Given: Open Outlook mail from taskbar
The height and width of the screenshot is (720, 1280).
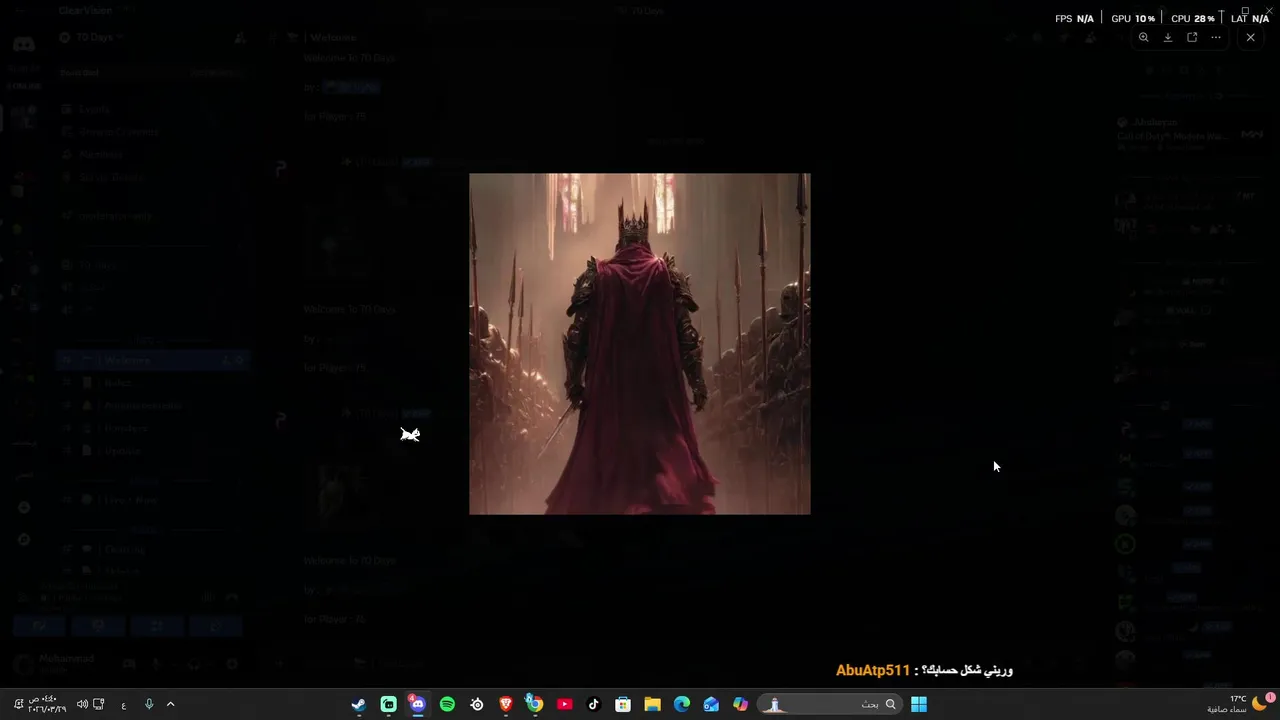Looking at the screenshot, I should (711, 704).
